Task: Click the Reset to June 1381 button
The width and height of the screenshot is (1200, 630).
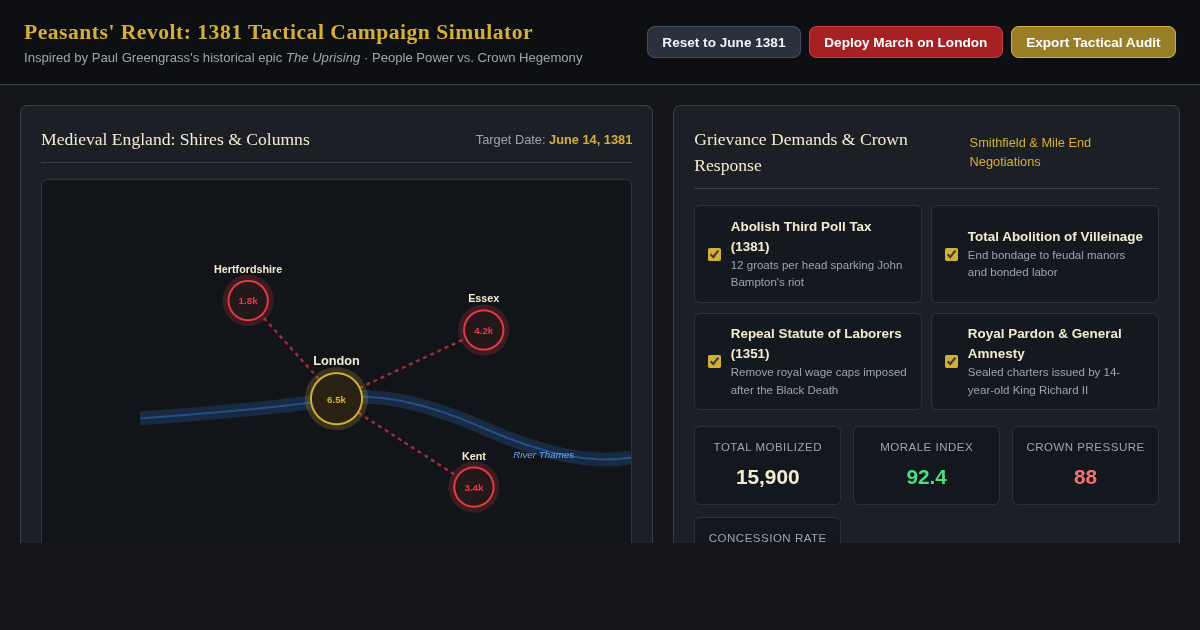Action: coord(724,42)
